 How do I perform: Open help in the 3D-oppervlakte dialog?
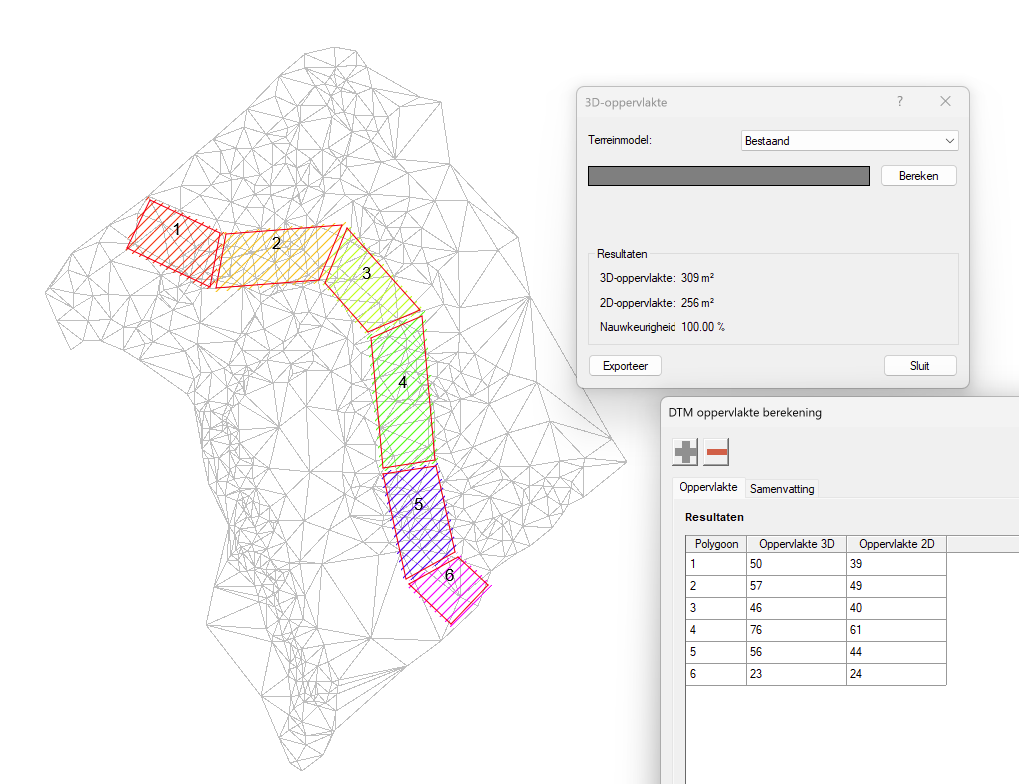[x=899, y=101]
